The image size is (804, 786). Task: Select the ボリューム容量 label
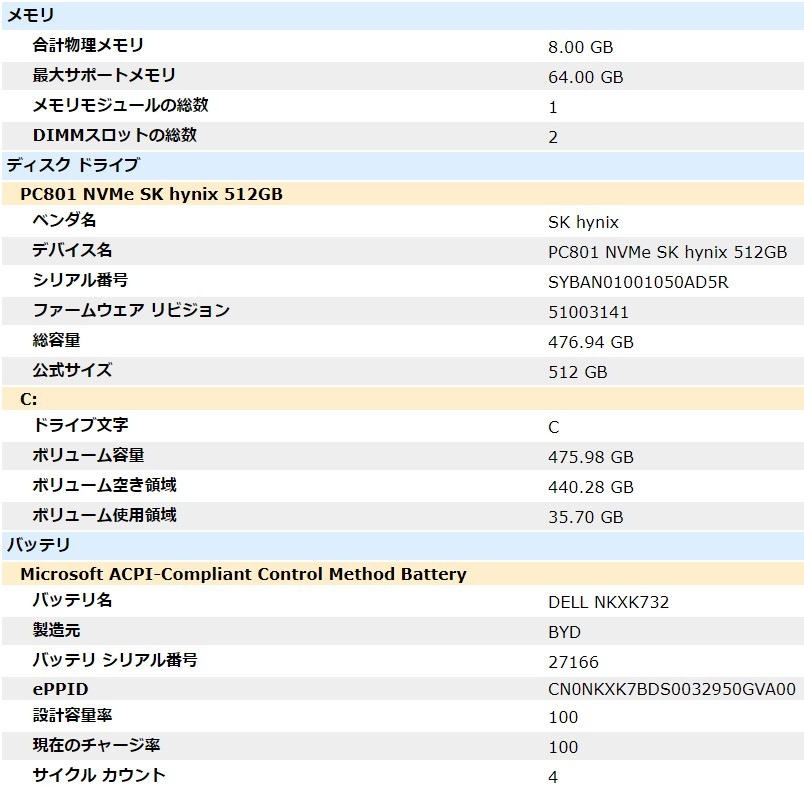click(88, 455)
